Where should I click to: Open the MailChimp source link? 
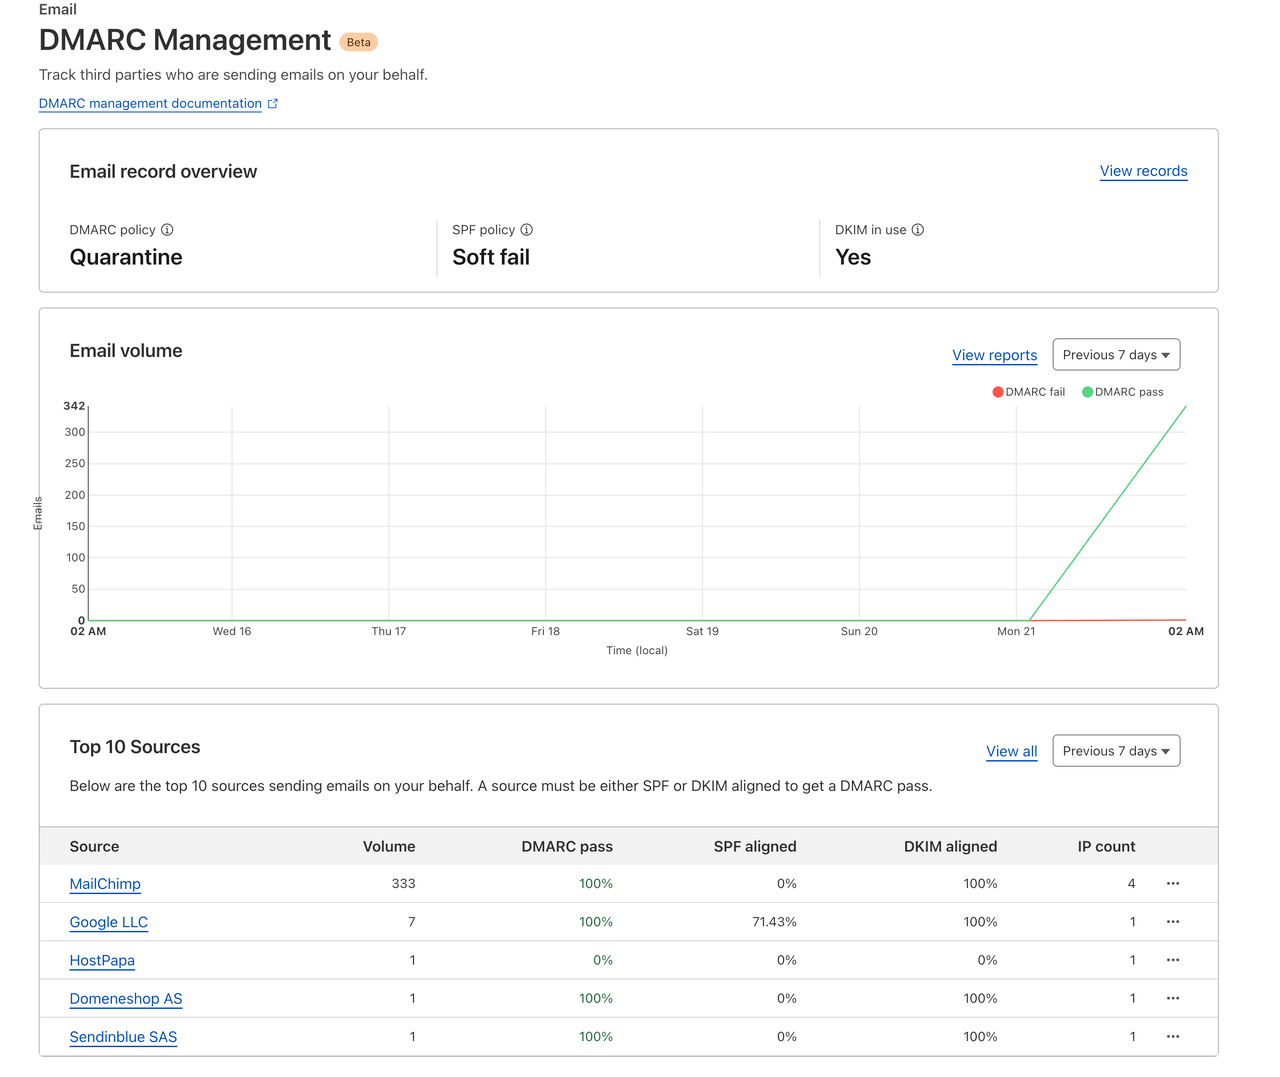pos(105,884)
